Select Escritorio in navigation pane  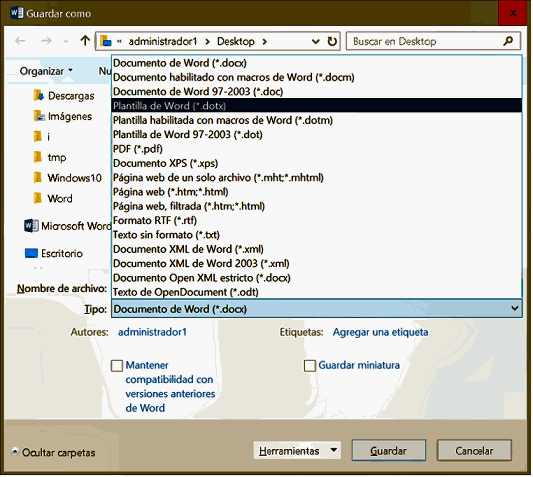click(53, 253)
